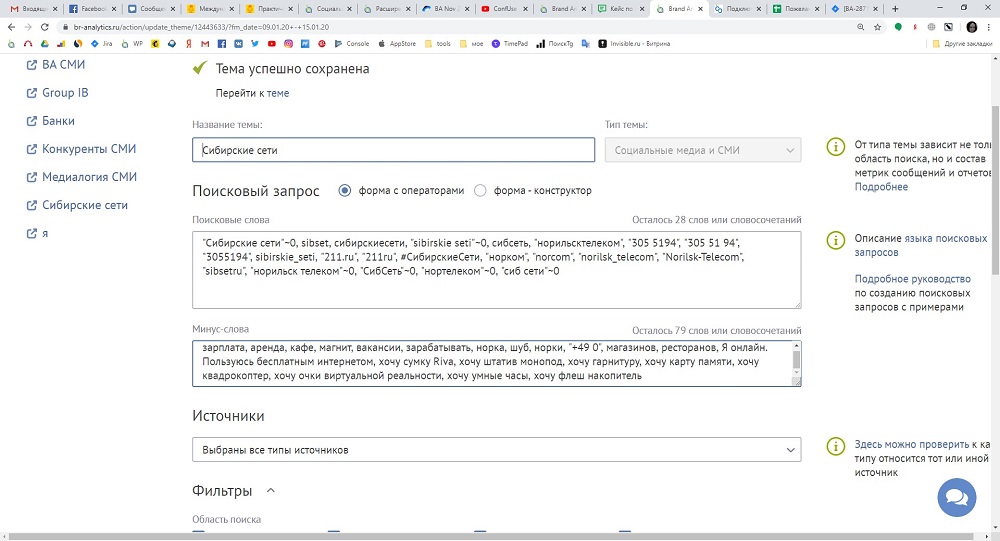The height and width of the screenshot is (541, 1000).
Task: Open 'Другие закладки' folder
Action: (962, 44)
